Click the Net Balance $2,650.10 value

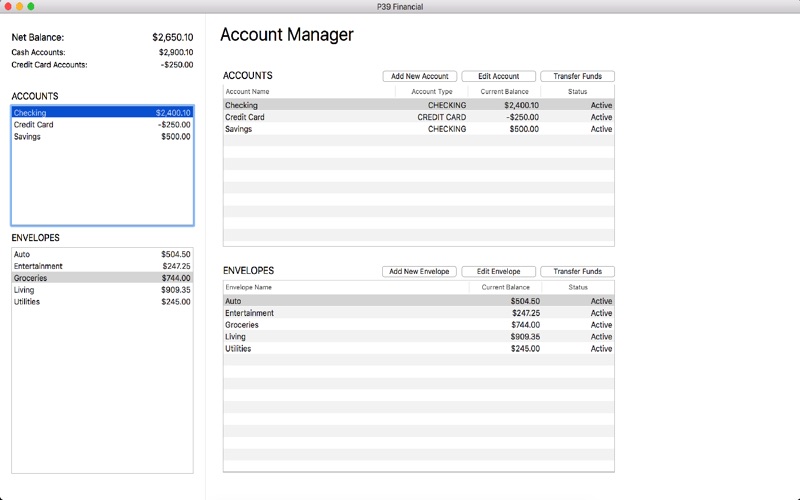click(172, 37)
